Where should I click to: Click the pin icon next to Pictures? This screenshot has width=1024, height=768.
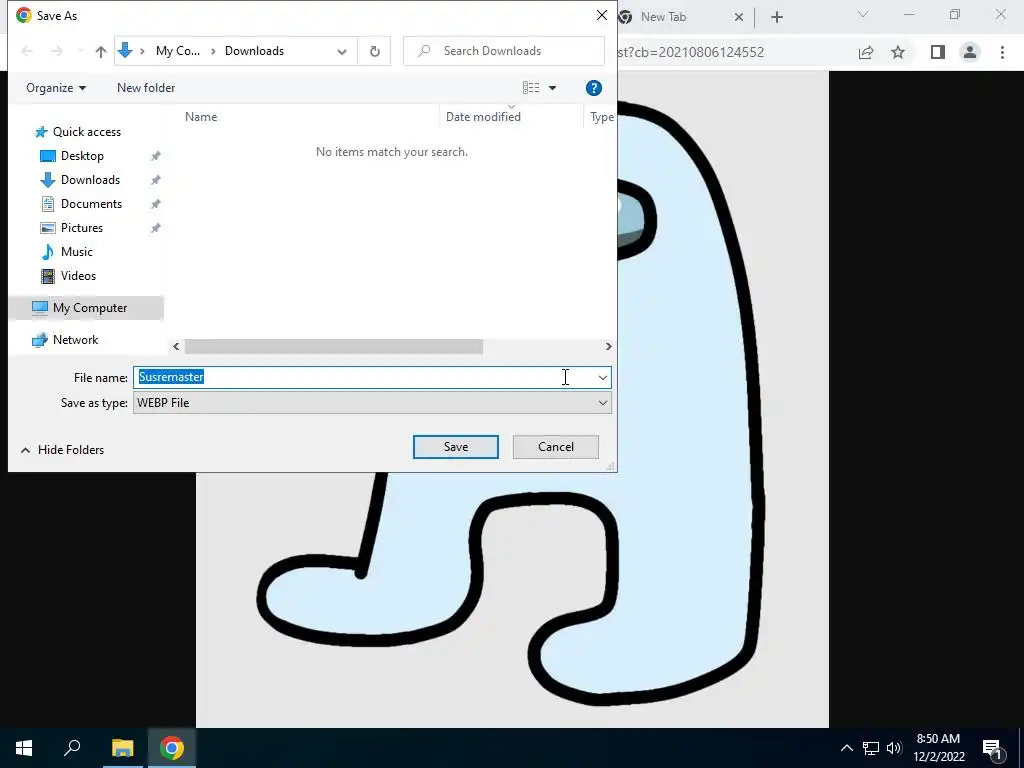155,228
